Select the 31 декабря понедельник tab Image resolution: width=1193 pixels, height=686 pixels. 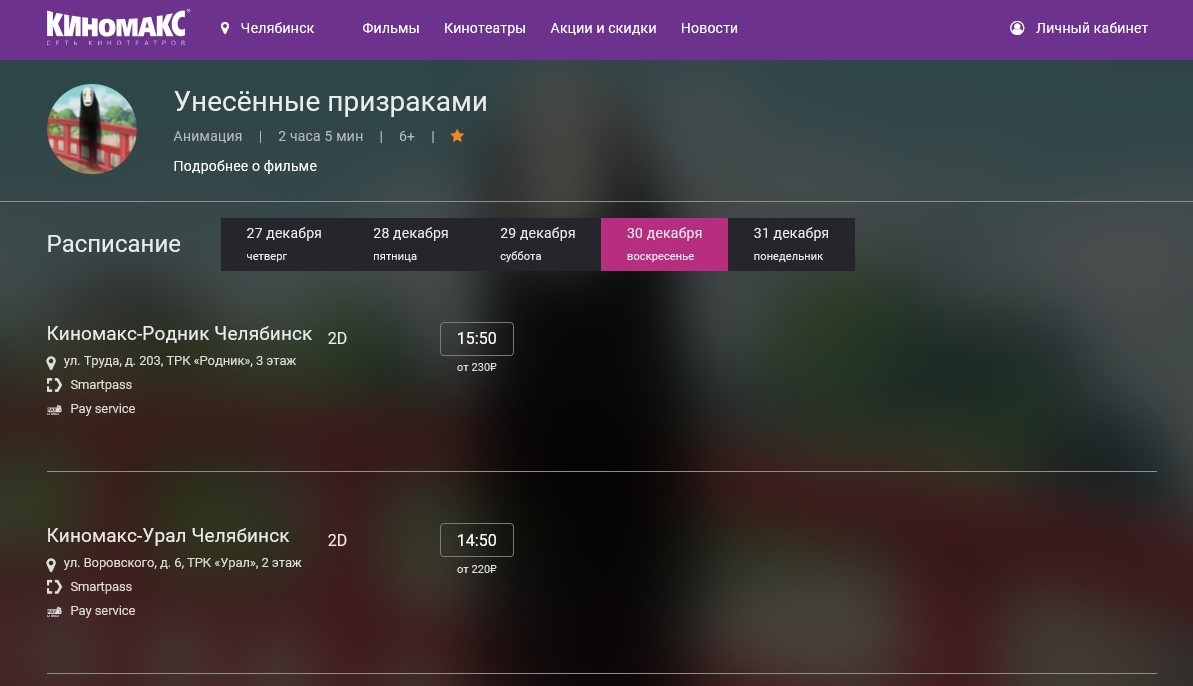(791, 244)
